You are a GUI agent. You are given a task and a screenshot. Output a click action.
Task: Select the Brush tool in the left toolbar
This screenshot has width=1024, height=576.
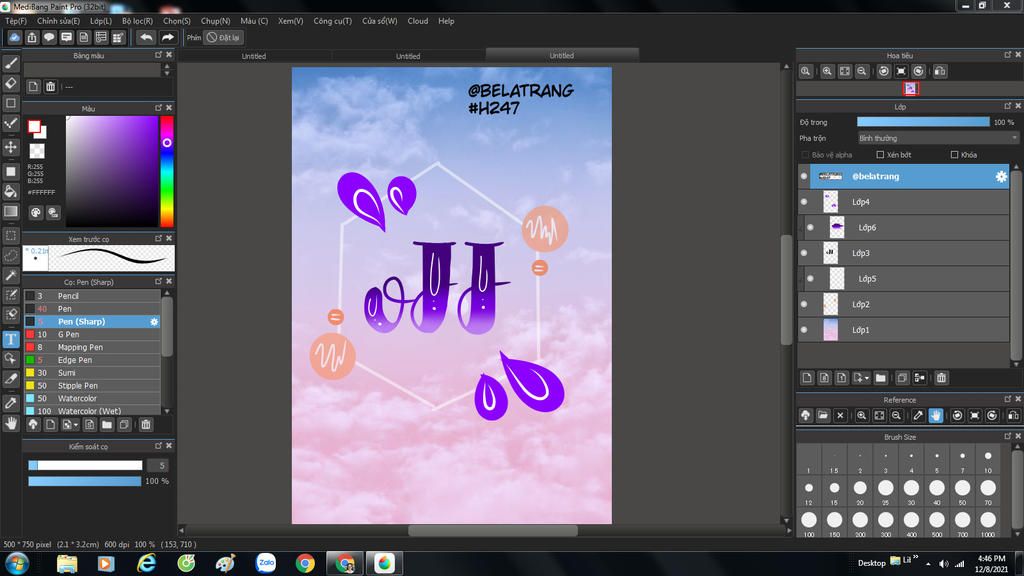[x=11, y=63]
